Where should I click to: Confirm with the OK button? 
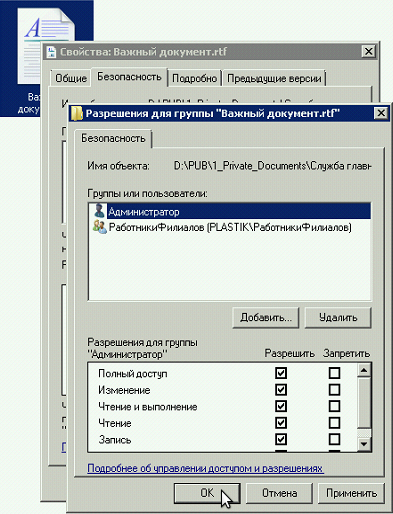pyautogui.click(x=207, y=493)
